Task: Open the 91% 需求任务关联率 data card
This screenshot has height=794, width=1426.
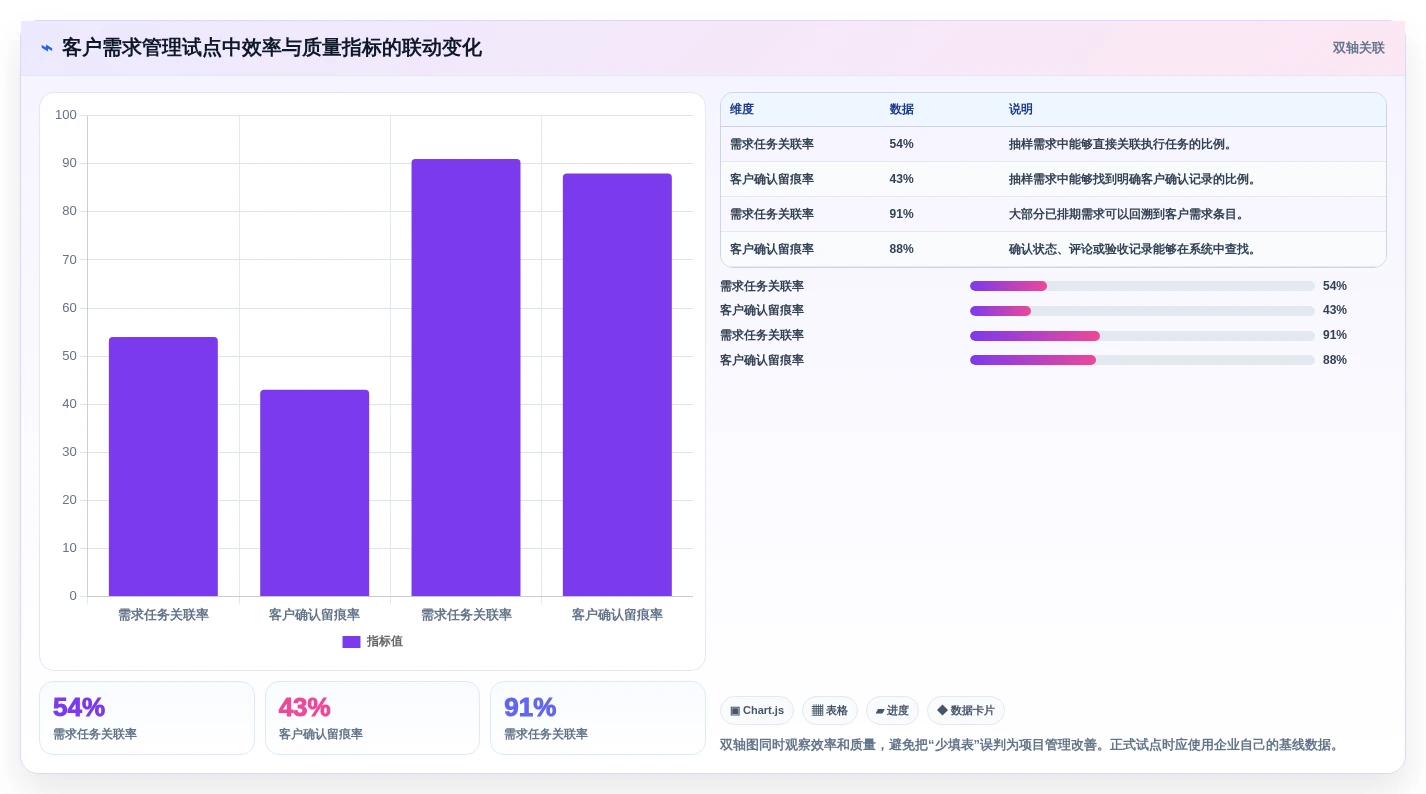Action: tap(598, 718)
